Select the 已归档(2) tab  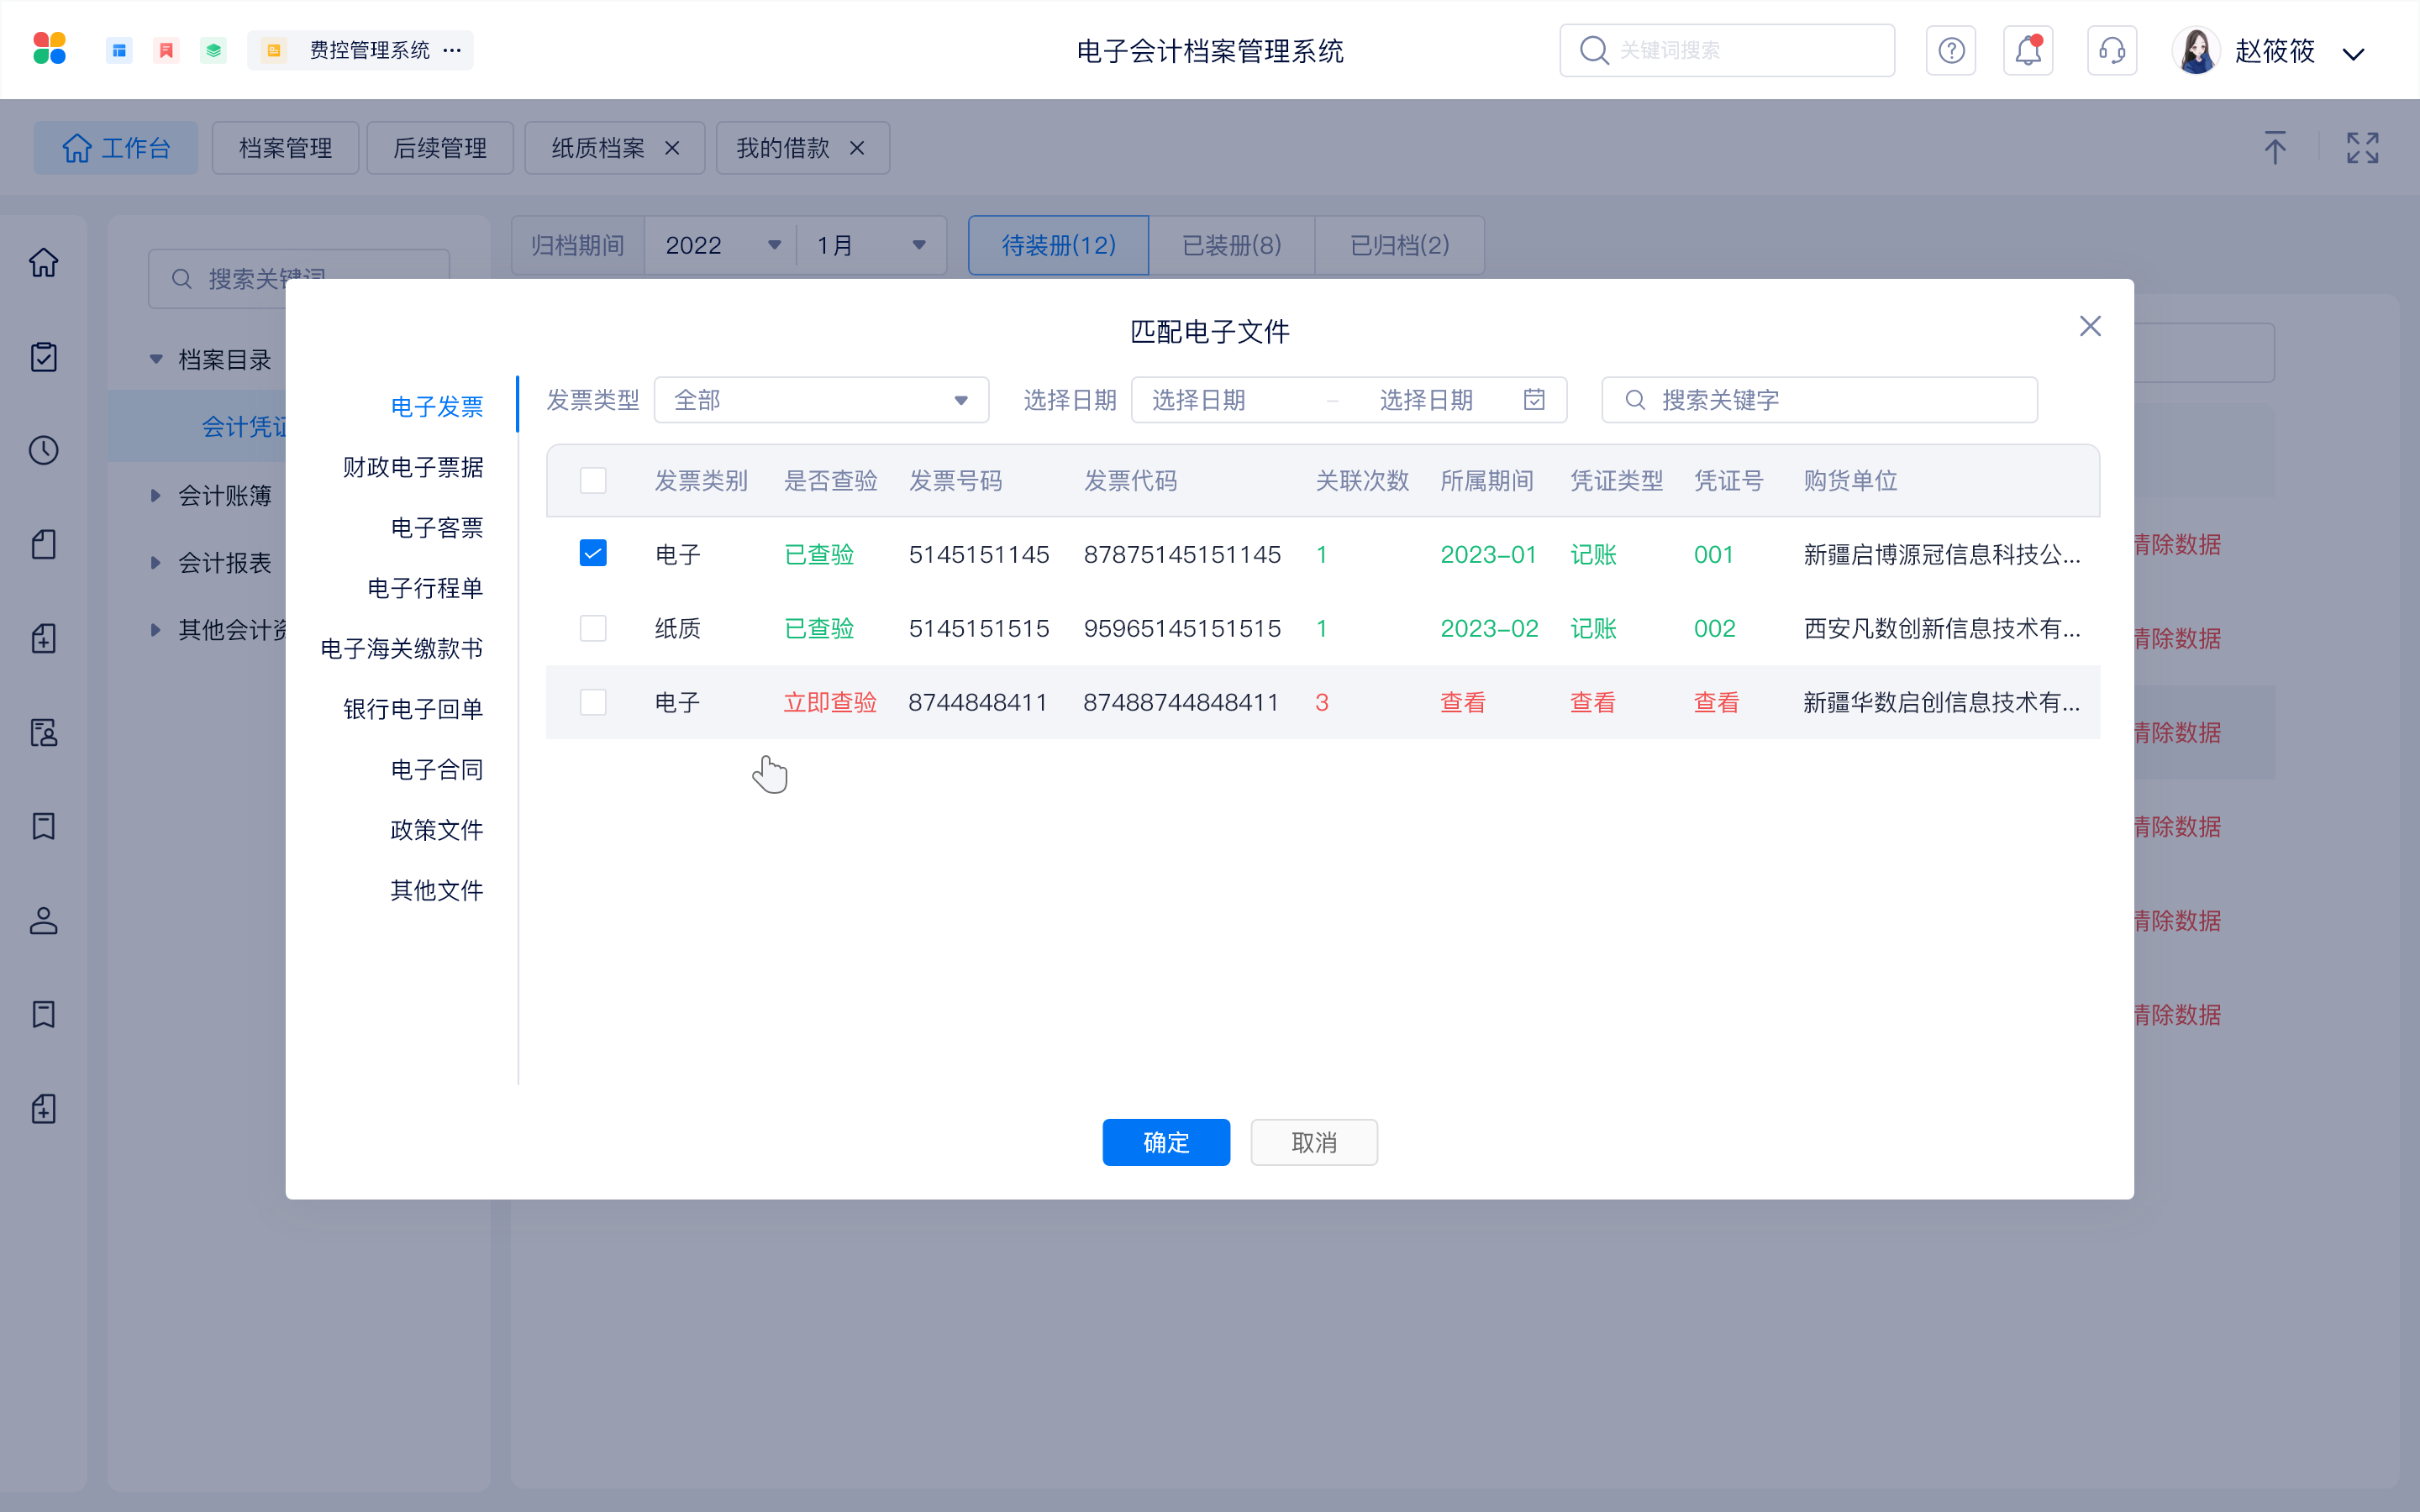point(1399,245)
